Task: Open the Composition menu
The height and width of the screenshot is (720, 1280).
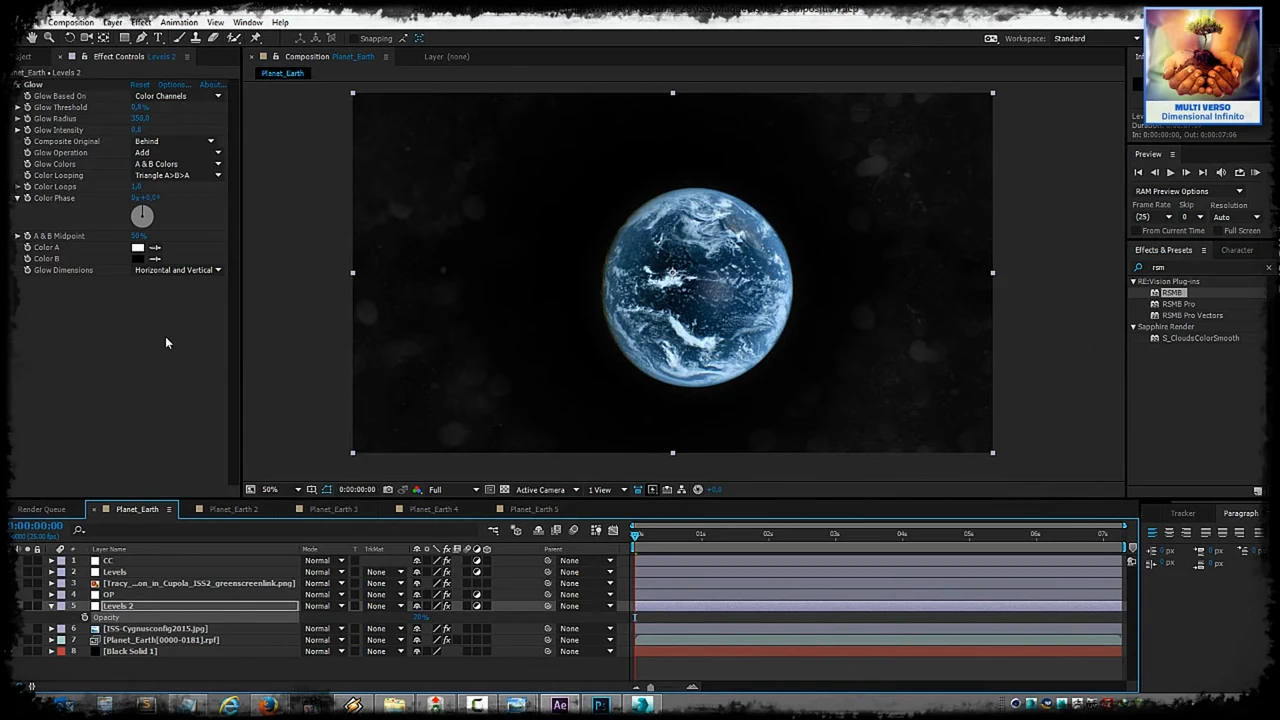Action: click(x=71, y=22)
